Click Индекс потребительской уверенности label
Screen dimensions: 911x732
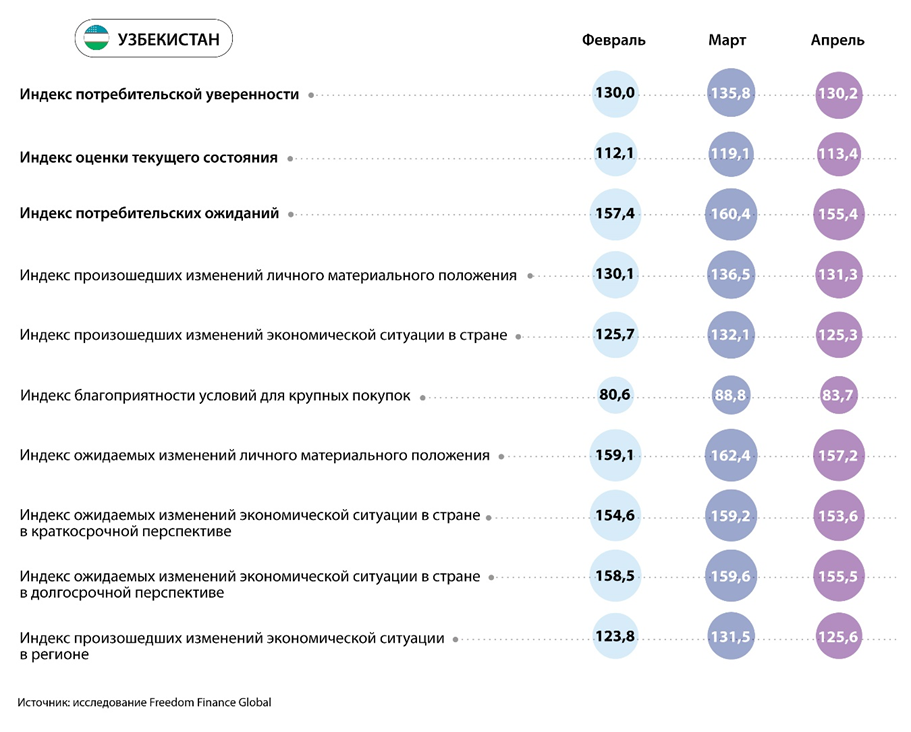click(159, 94)
